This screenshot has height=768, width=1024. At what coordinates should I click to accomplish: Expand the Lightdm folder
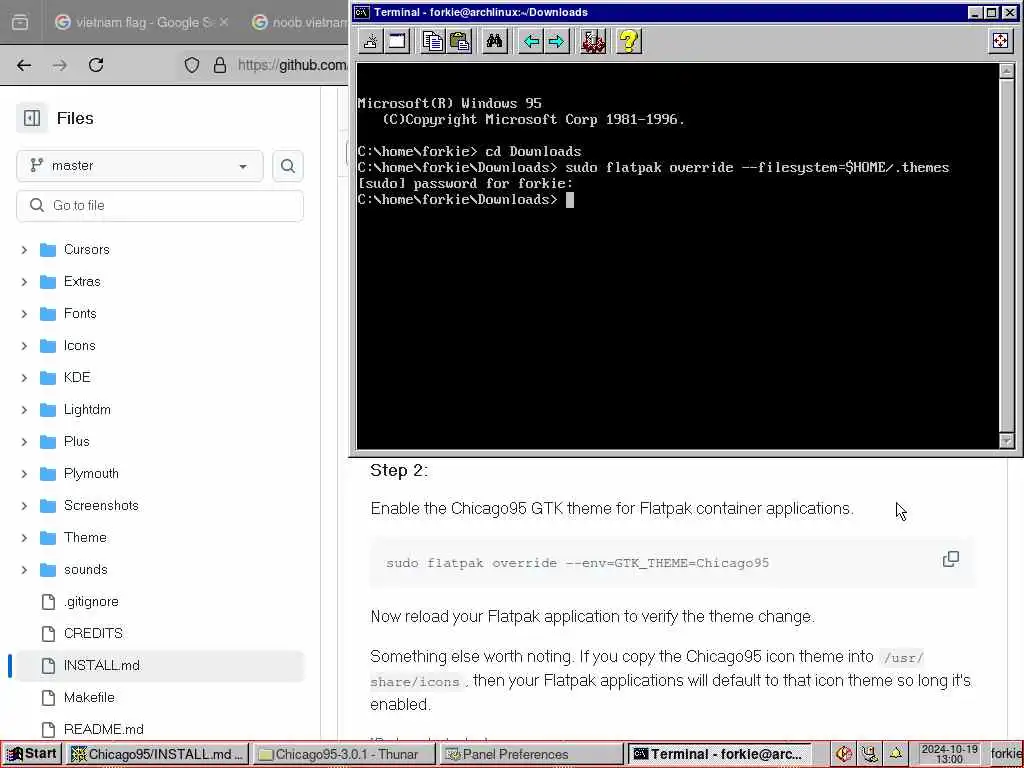(x=24, y=410)
